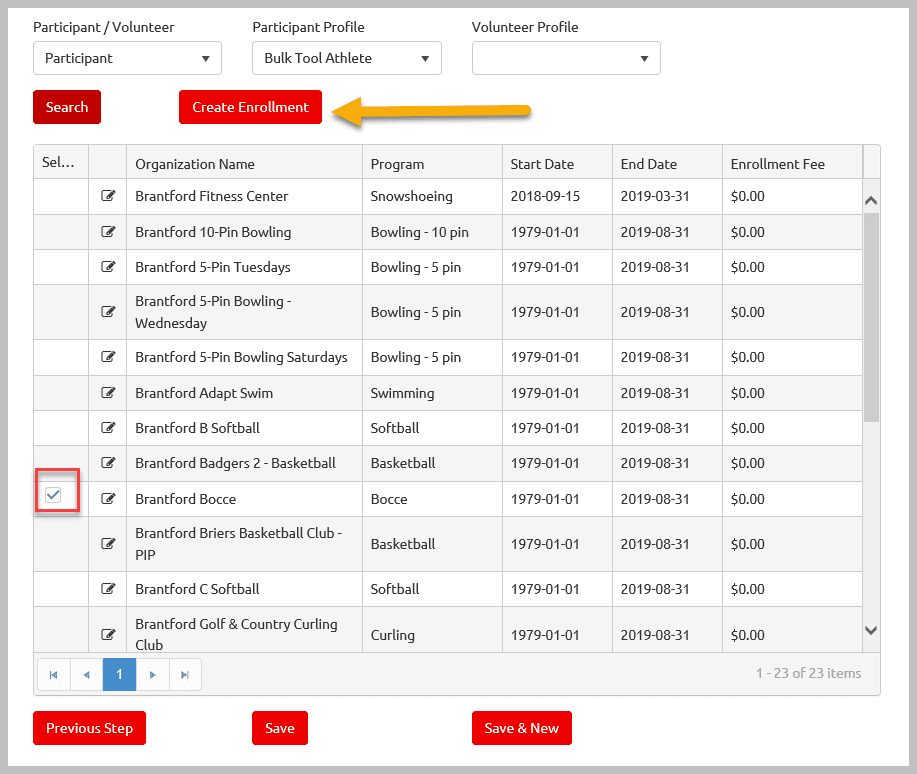Click Brantford B Softball organization name
This screenshot has width=917, height=774.
197,428
